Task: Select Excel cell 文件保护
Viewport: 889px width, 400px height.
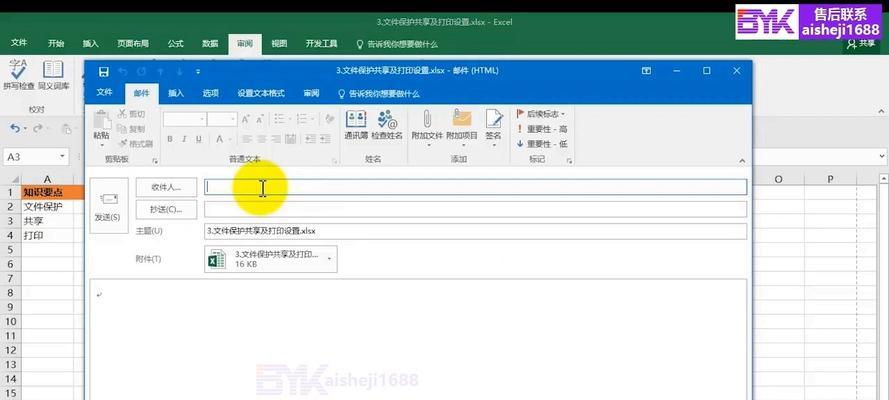Action: tap(48, 207)
